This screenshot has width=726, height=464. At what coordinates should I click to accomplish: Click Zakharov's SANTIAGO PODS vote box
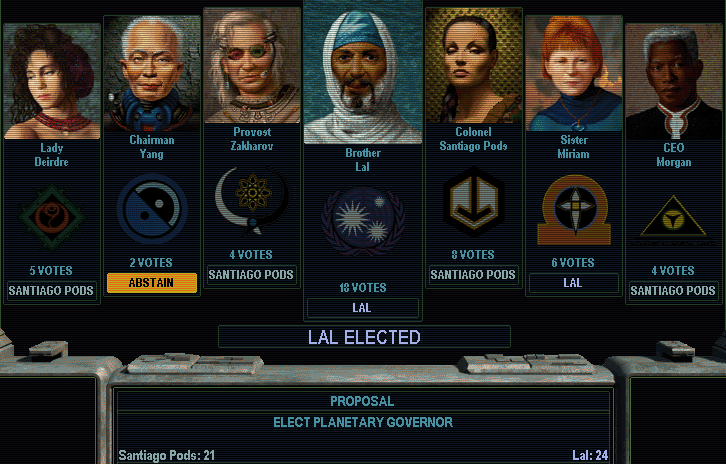[x=251, y=275]
